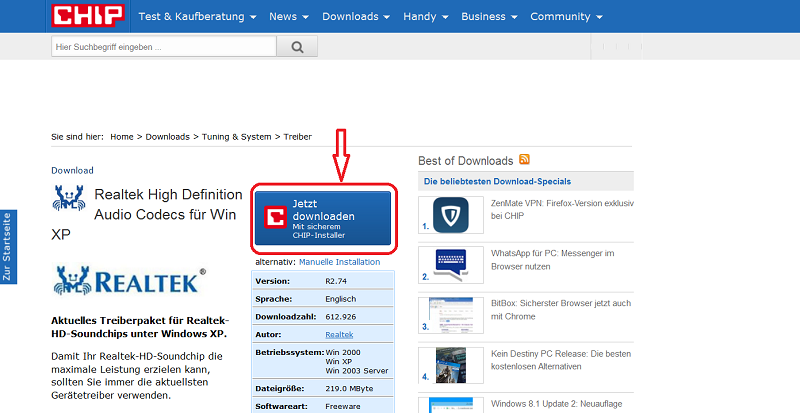Click the Win 2003 Server entry
The height and width of the screenshot is (413, 800).
[357, 371]
